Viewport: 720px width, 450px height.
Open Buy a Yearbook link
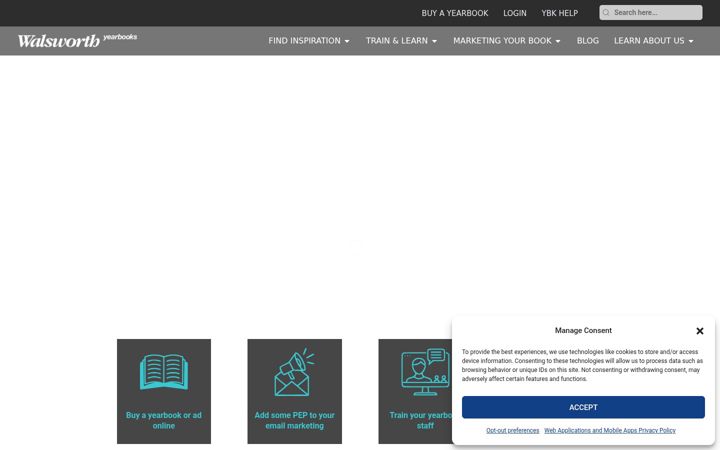tap(455, 13)
